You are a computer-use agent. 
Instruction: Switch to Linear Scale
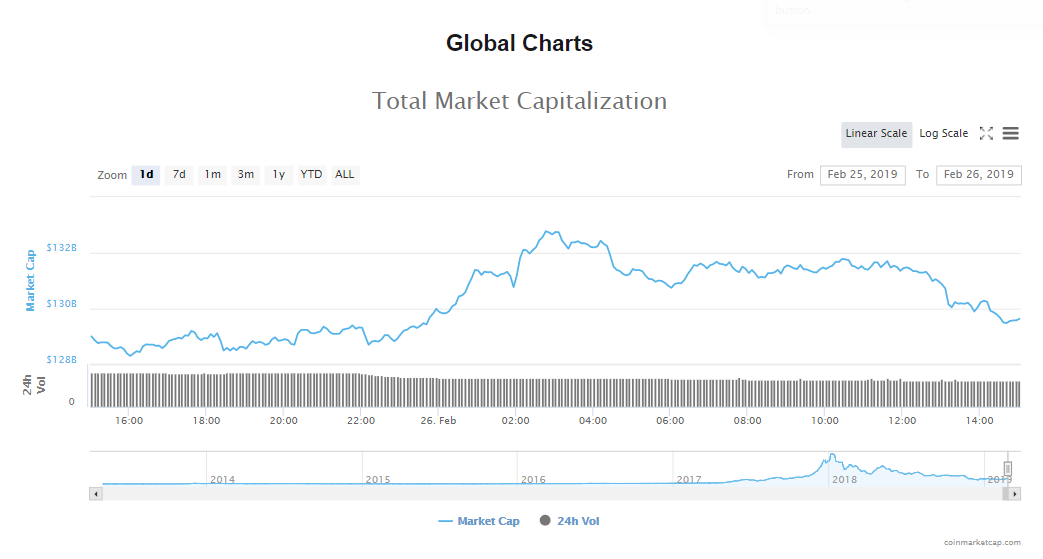coord(876,134)
